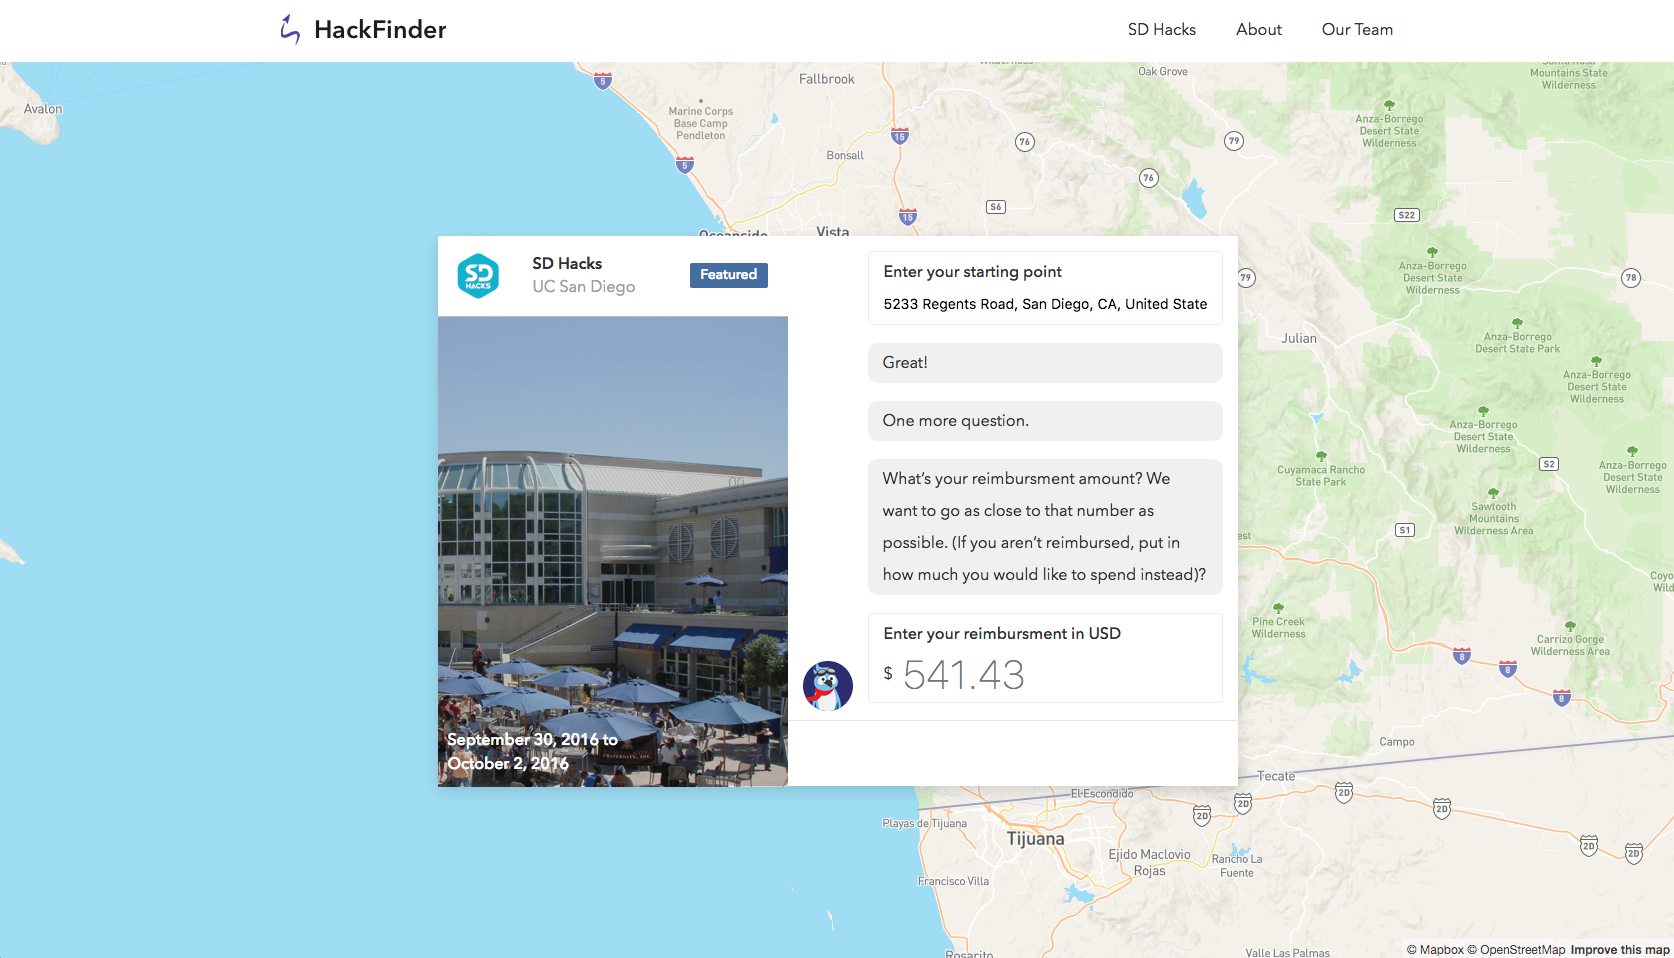
Task: Click route 51 shield on map
Action: click(x=1405, y=530)
